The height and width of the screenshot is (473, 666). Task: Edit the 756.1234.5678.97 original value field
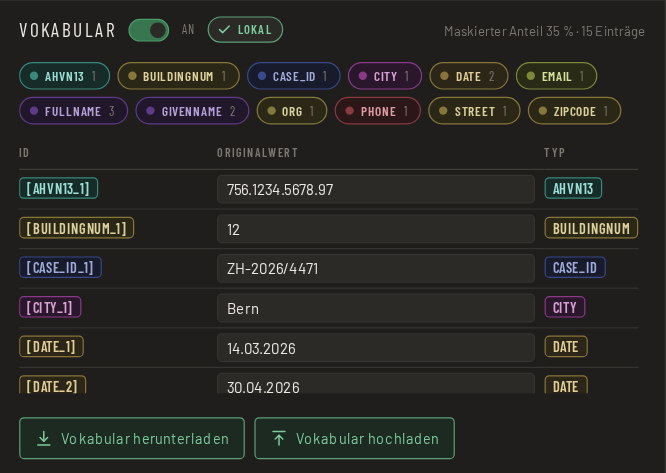(375, 189)
